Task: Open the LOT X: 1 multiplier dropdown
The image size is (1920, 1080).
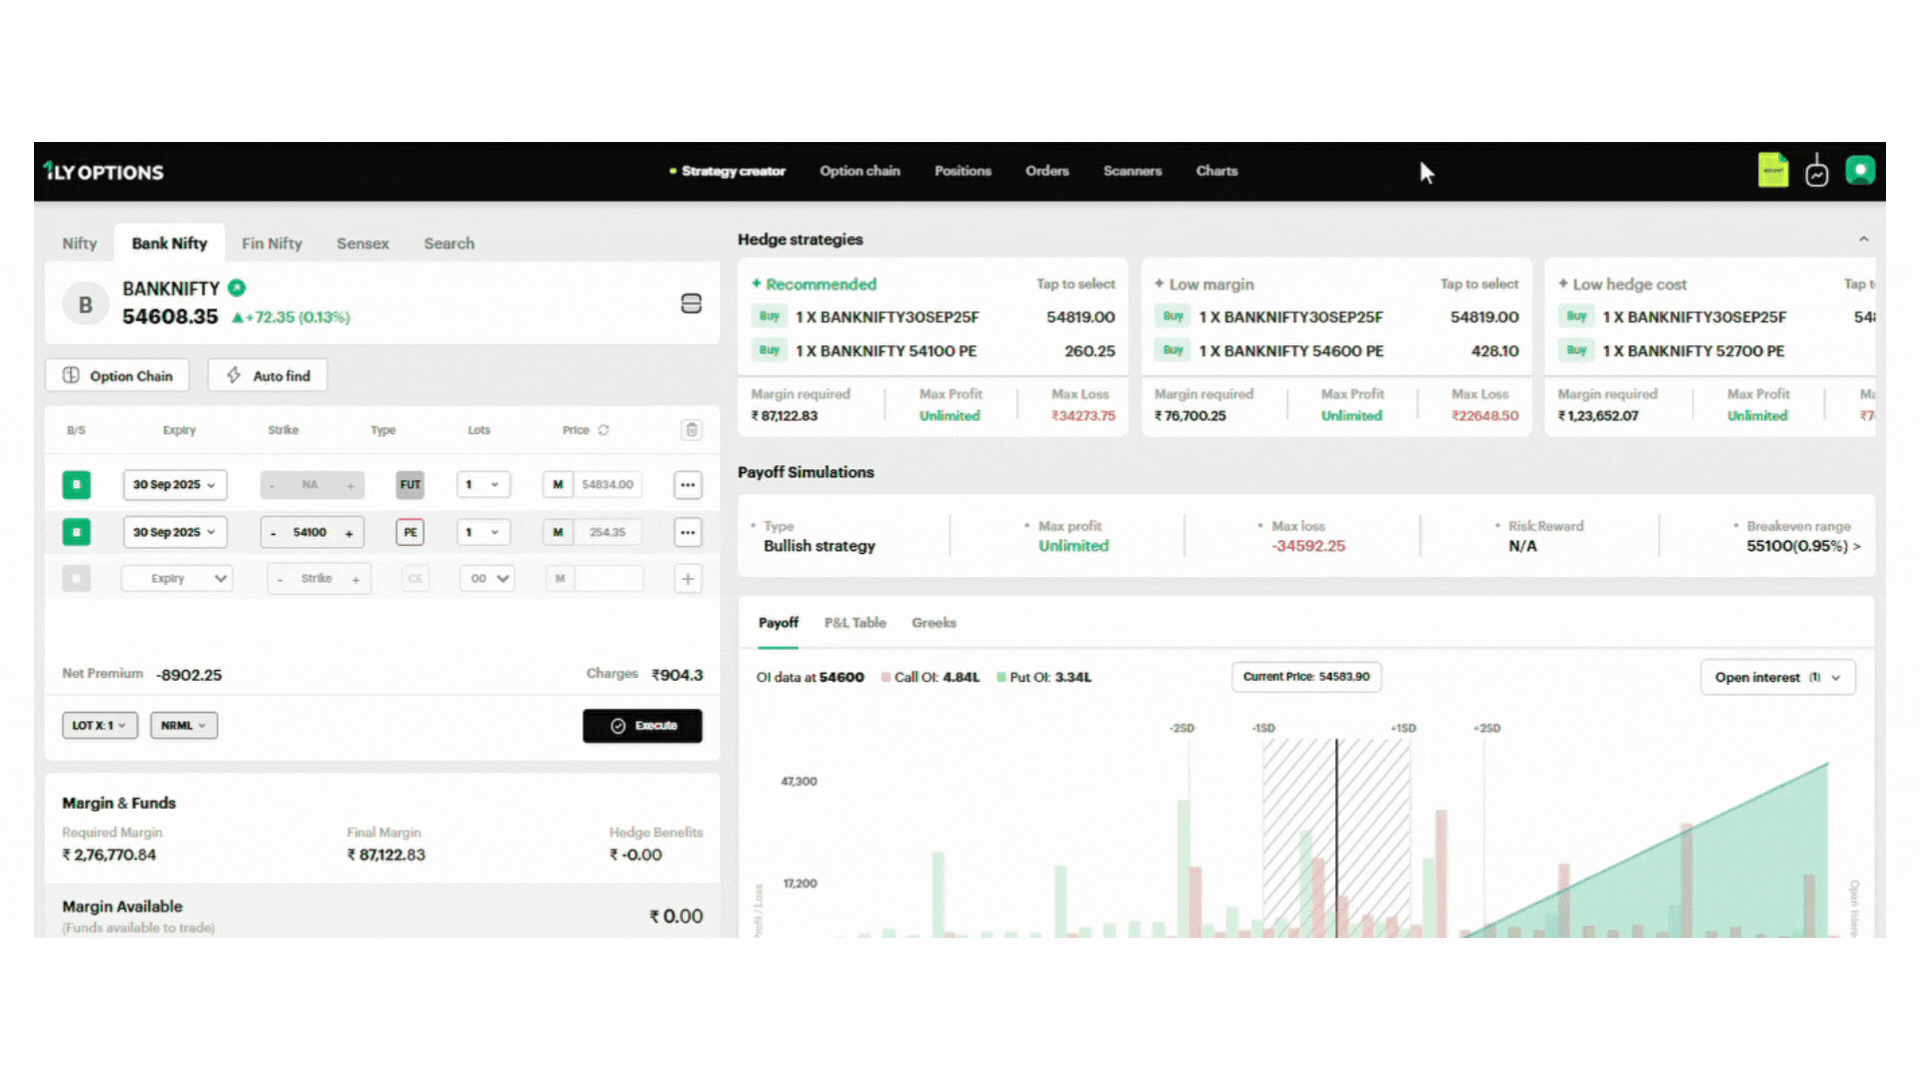Action: 99,725
